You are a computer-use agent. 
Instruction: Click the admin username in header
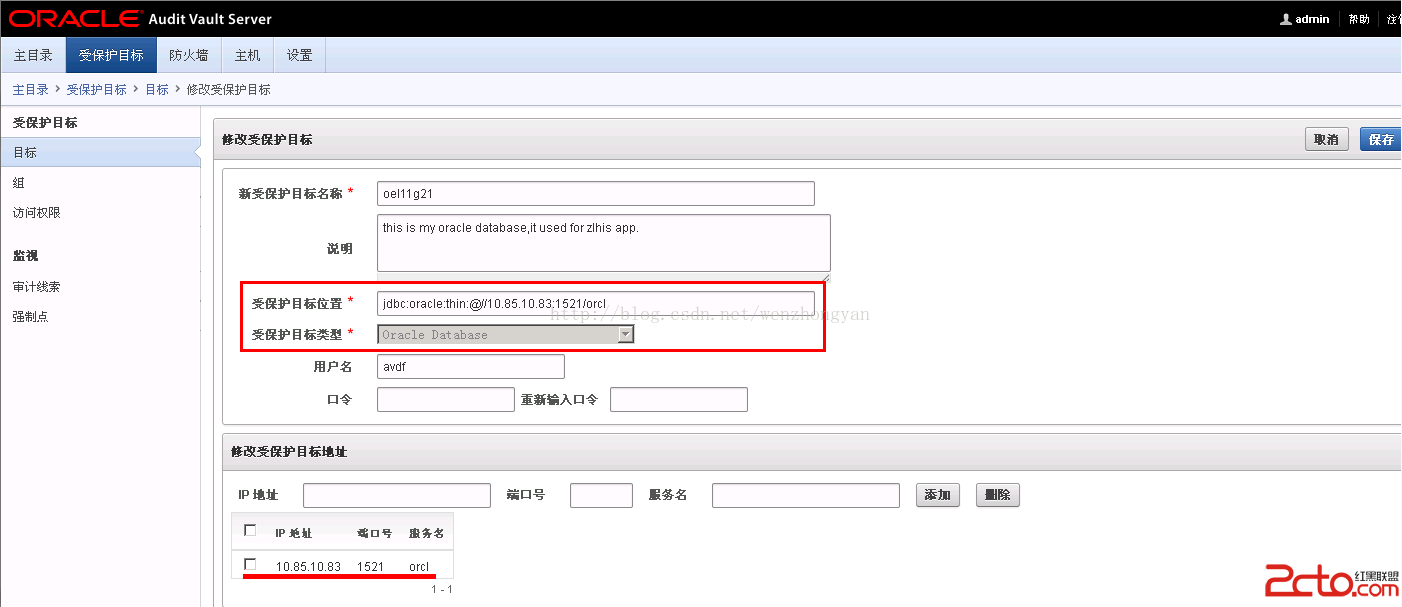1312,19
